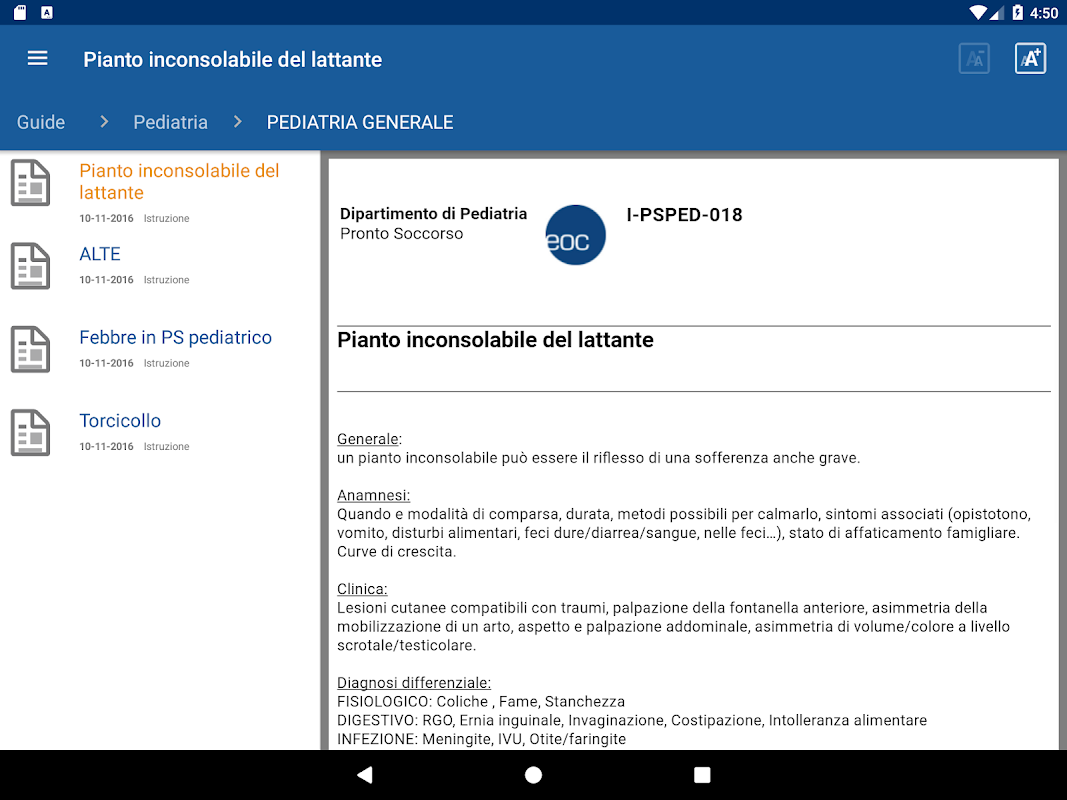Click the document icon beside ALTE
Viewport: 1067px width, 800px height.
coord(31,266)
